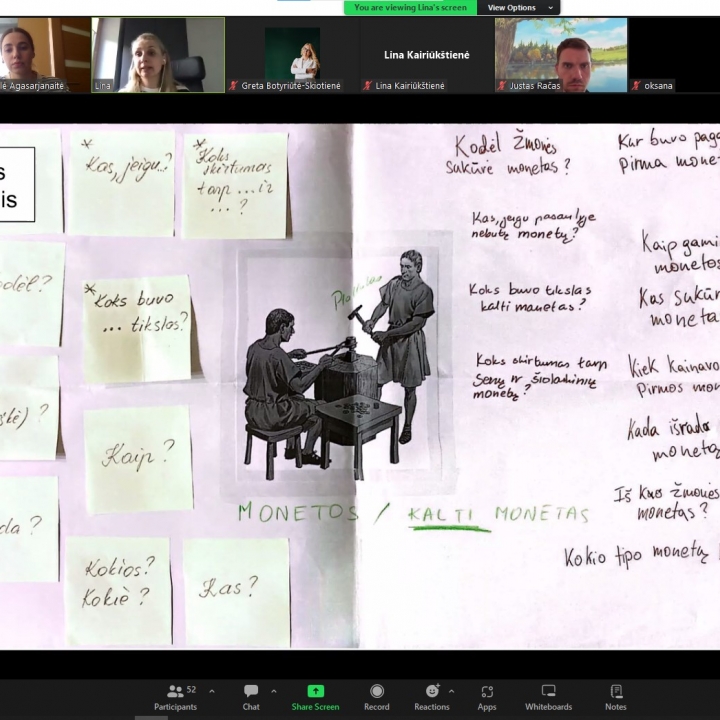Open the Participants panel
Screen dimensions: 720x720
pos(175,696)
